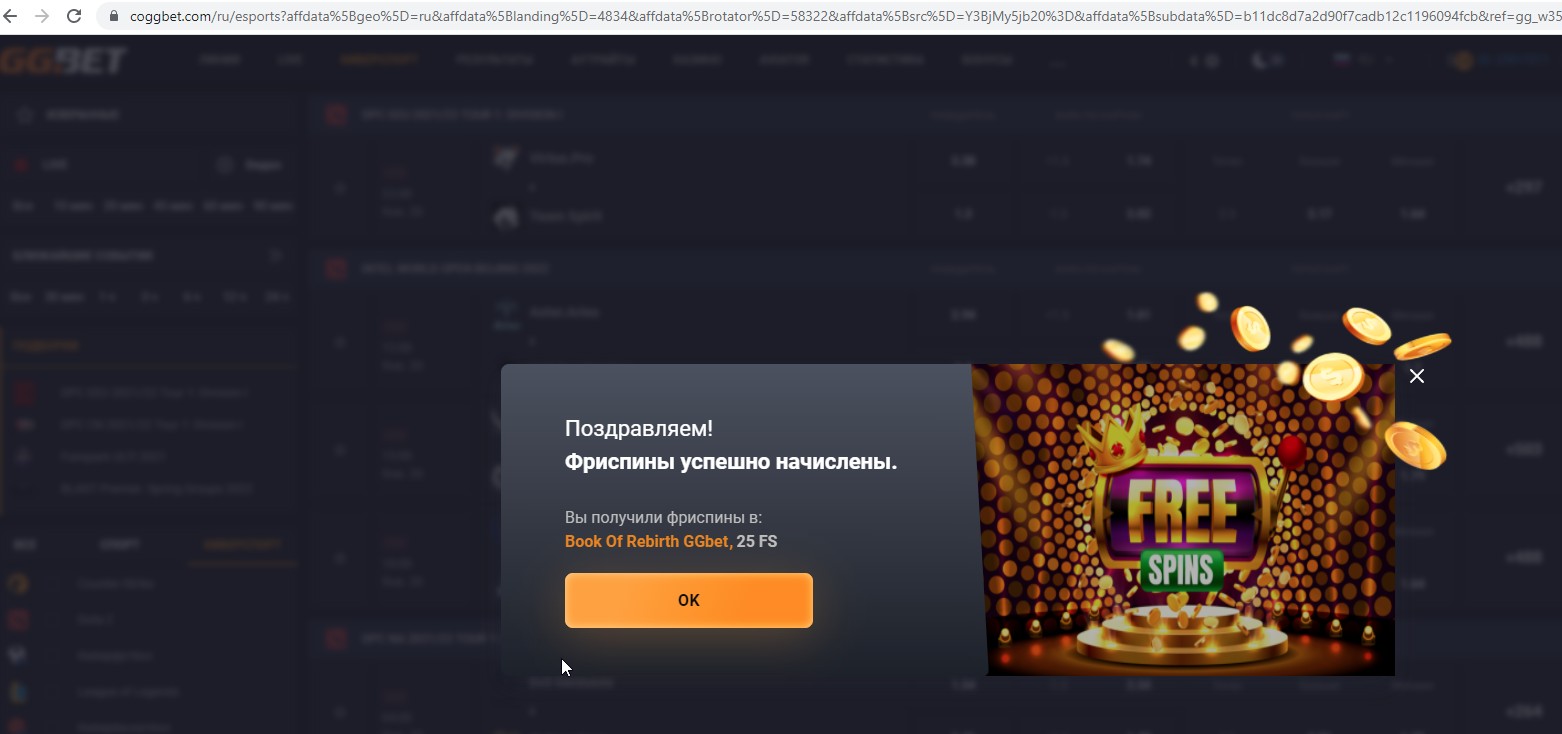
Task: Click the red game icon of first tournament
Action: coord(336,115)
